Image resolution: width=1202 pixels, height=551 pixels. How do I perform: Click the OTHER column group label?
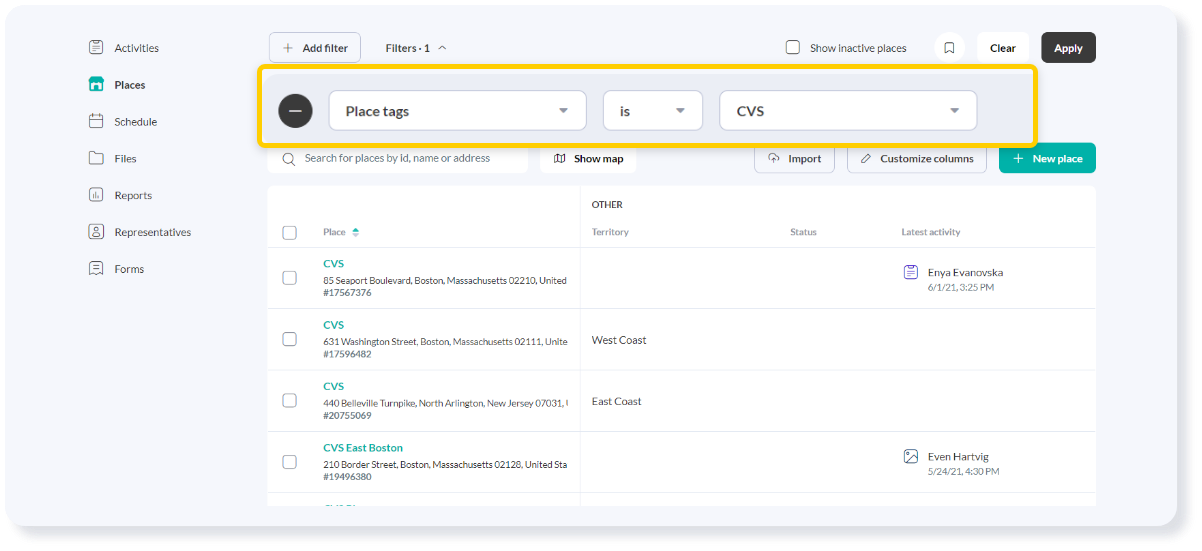pyautogui.click(x=607, y=204)
